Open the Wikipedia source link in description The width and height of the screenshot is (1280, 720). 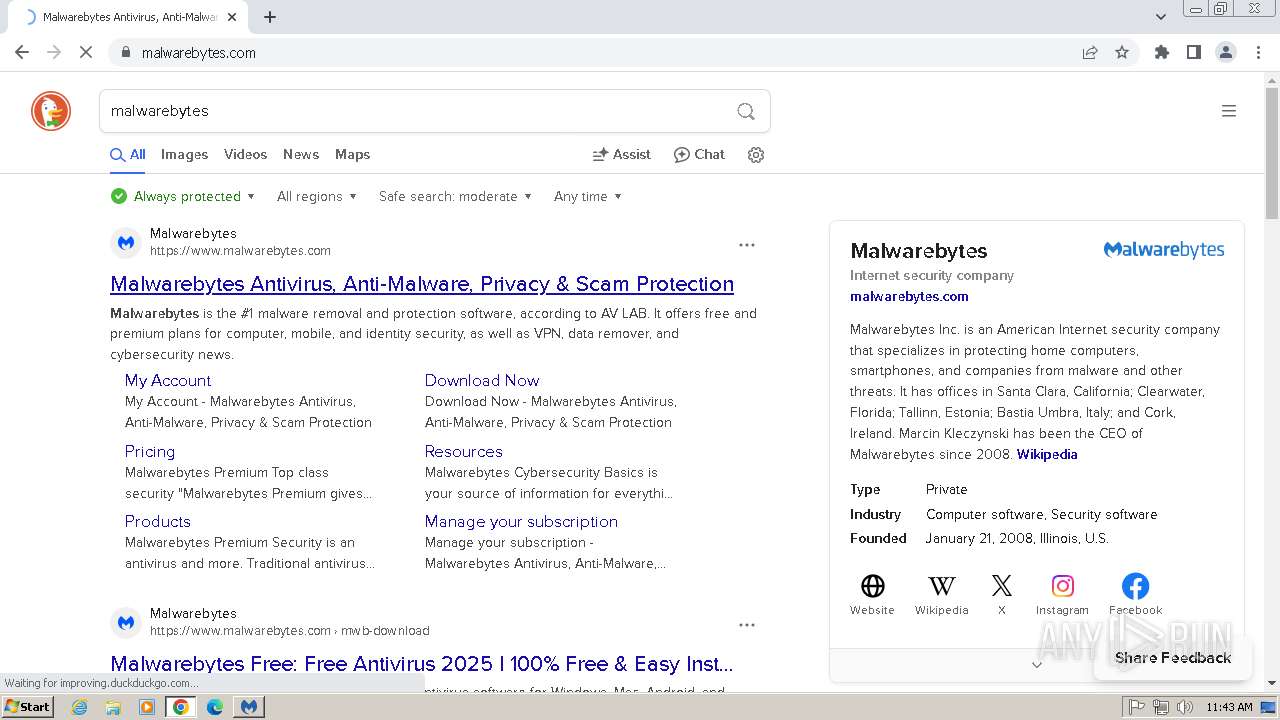click(1047, 455)
